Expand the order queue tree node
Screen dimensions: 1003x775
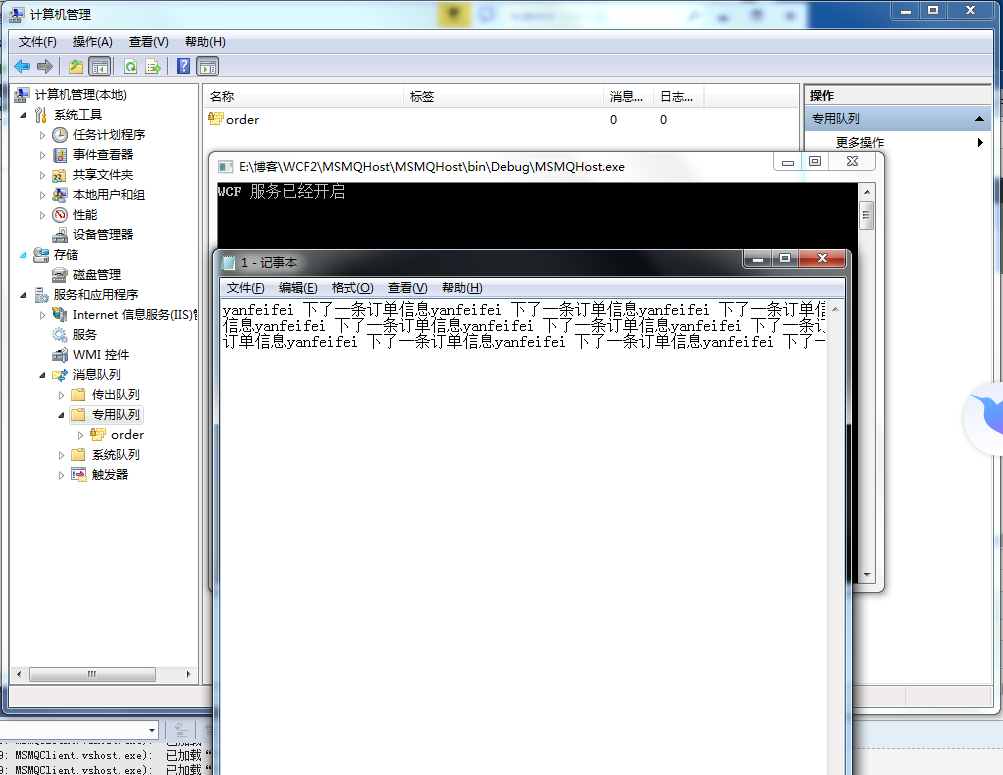81,435
